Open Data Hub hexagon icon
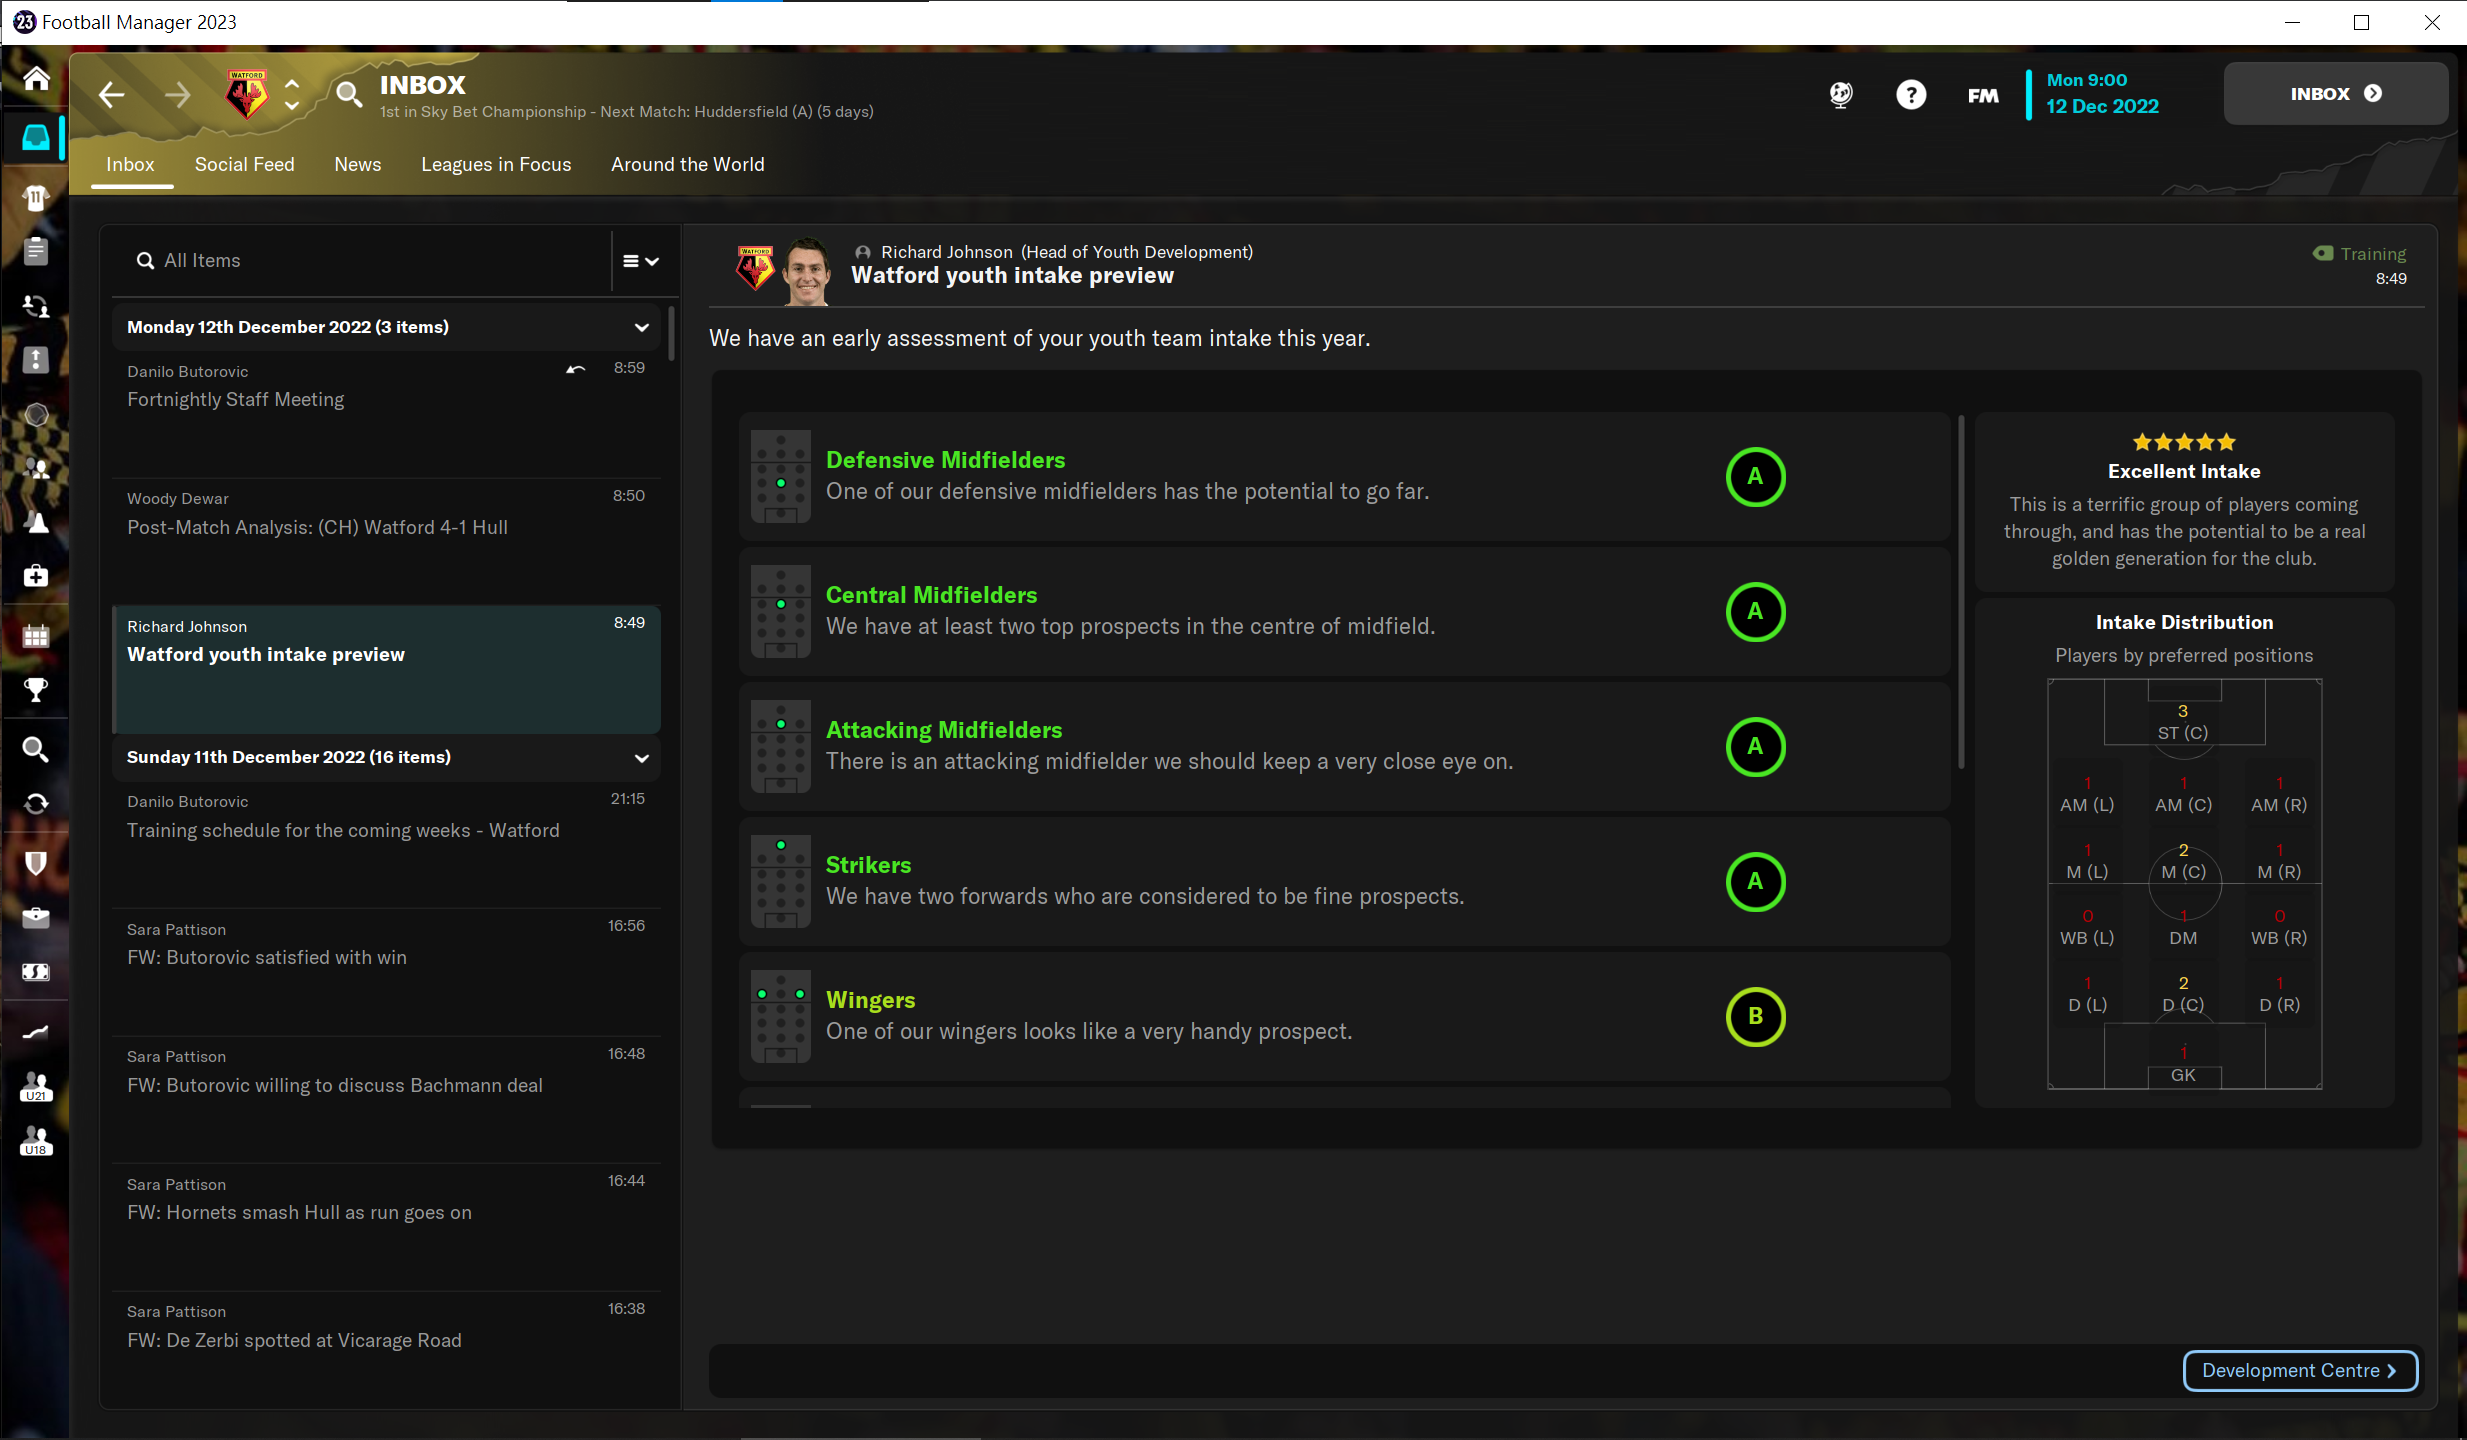The width and height of the screenshot is (2467, 1440). [36, 414]
